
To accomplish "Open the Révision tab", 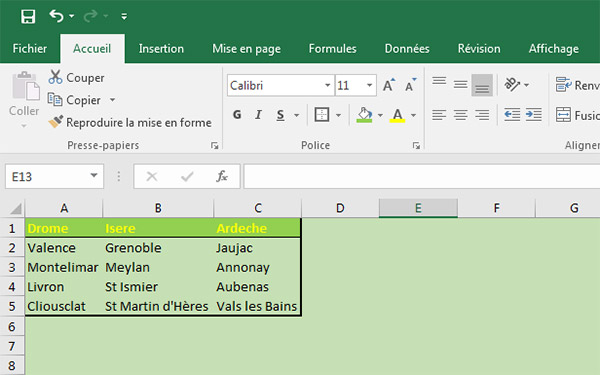I will 479,49.
